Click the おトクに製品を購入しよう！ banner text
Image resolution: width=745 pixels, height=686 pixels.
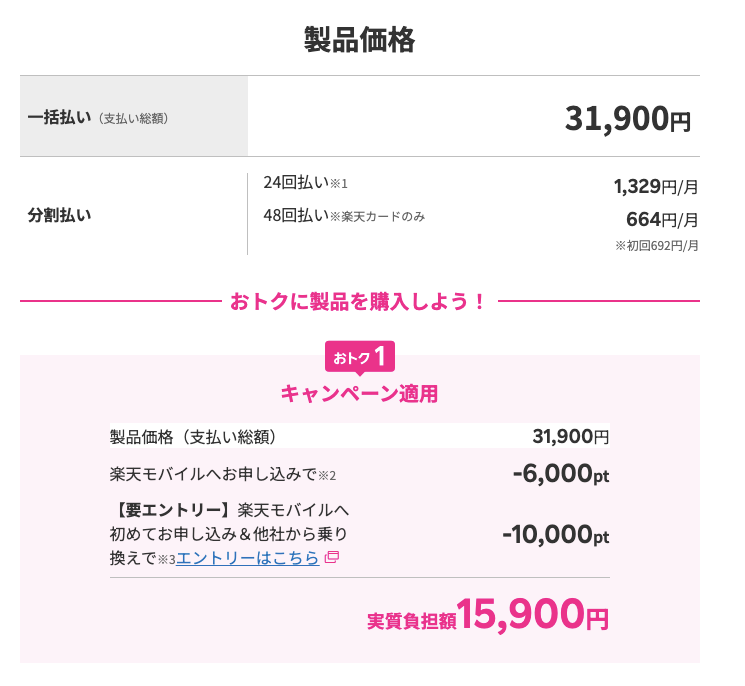tap(359, 302)
